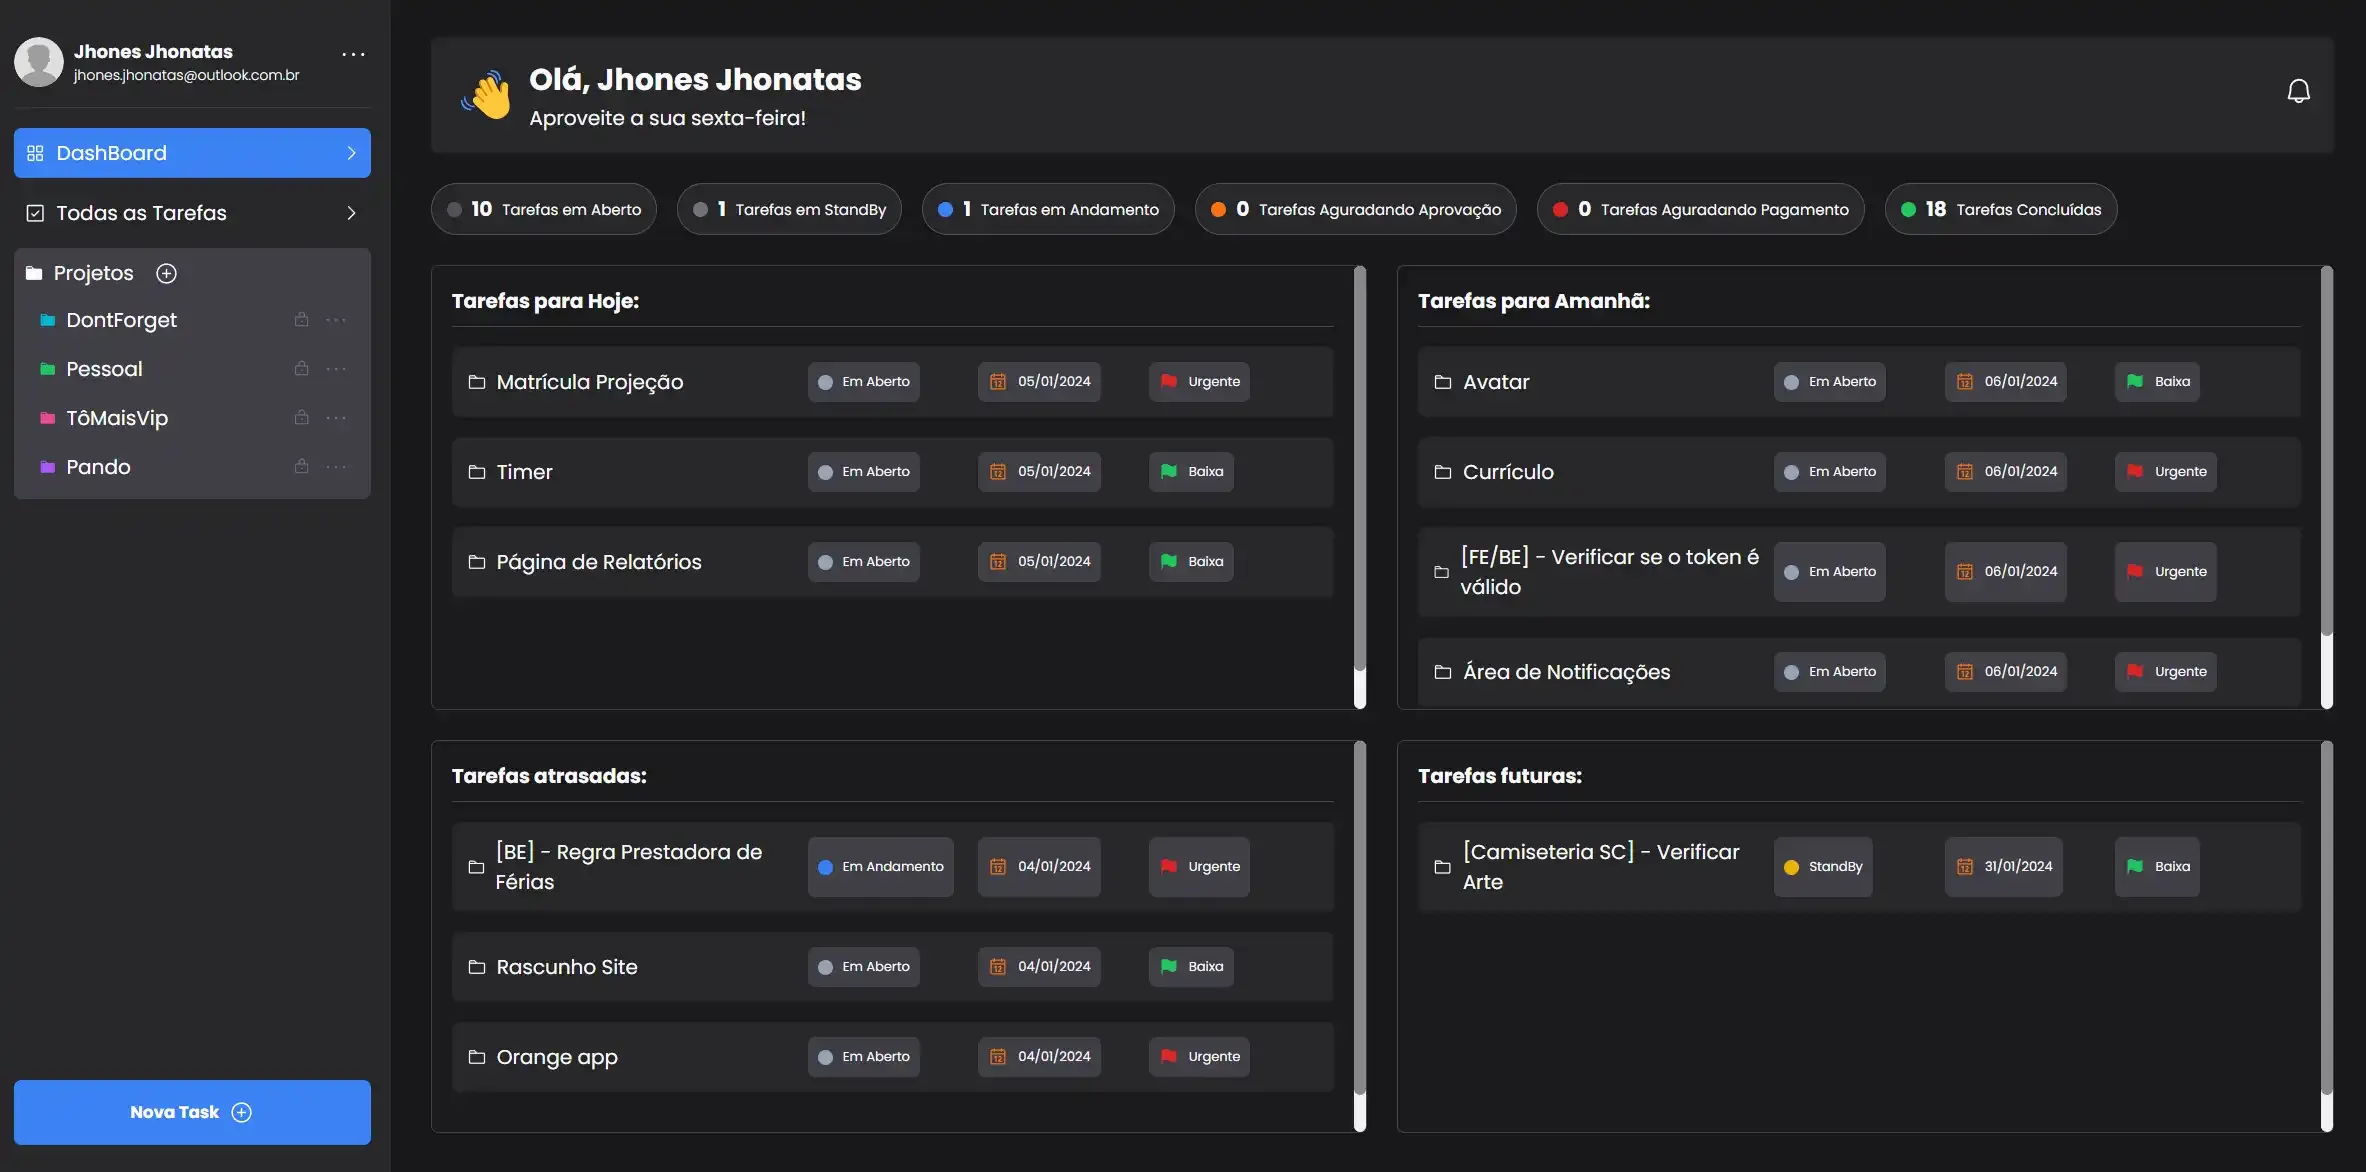The image size is (2366, 1172).
Task: Click the lock icon for TôMaisVip project
Action: 301,418
